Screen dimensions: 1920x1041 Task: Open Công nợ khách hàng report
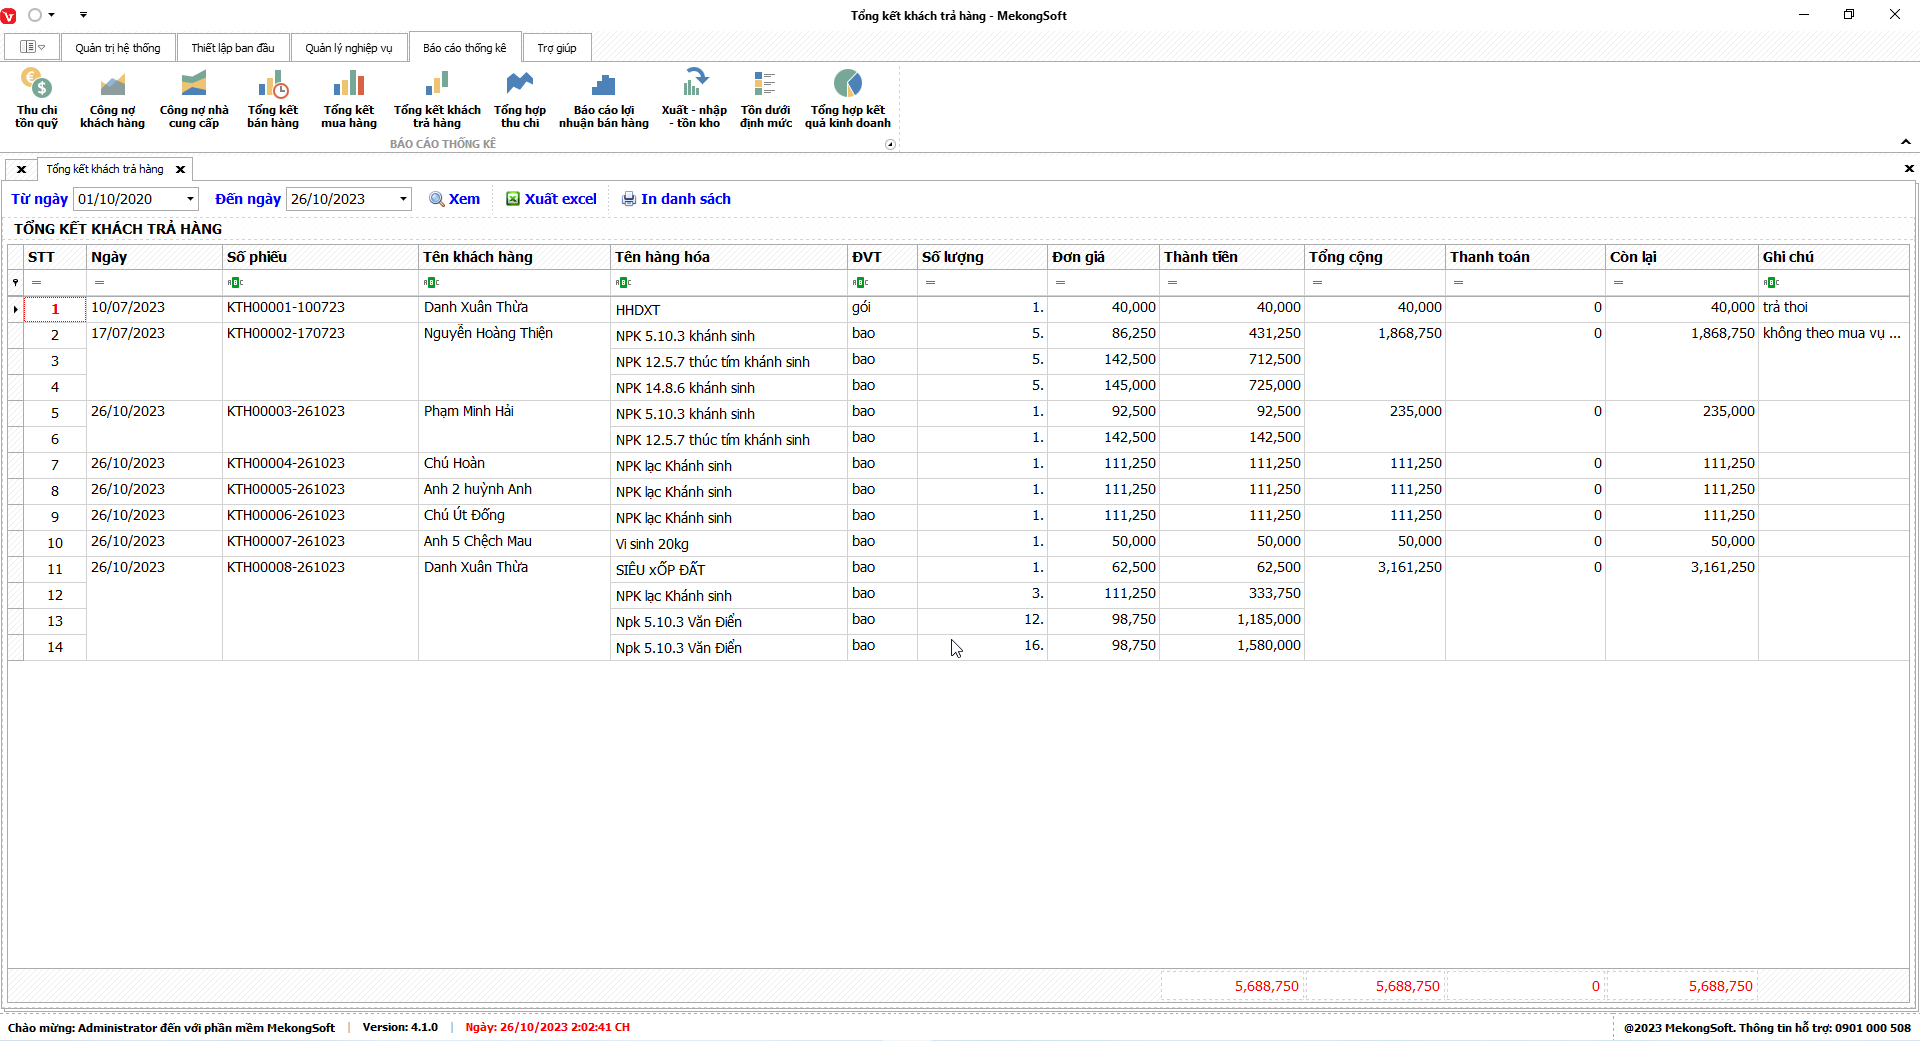coord(112,98)
